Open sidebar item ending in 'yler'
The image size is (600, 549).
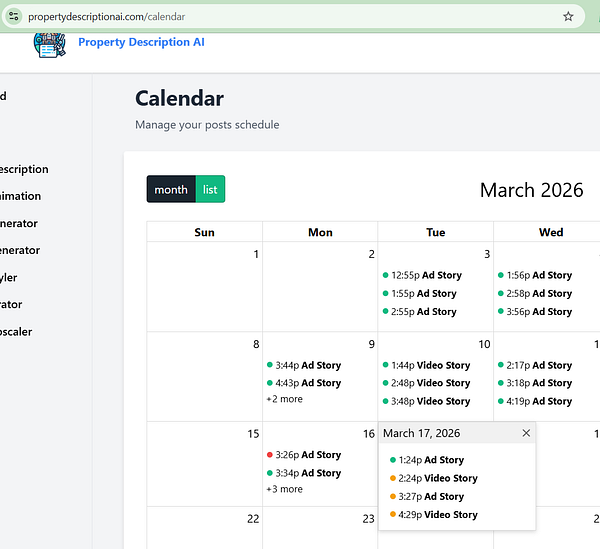point(9,278)
